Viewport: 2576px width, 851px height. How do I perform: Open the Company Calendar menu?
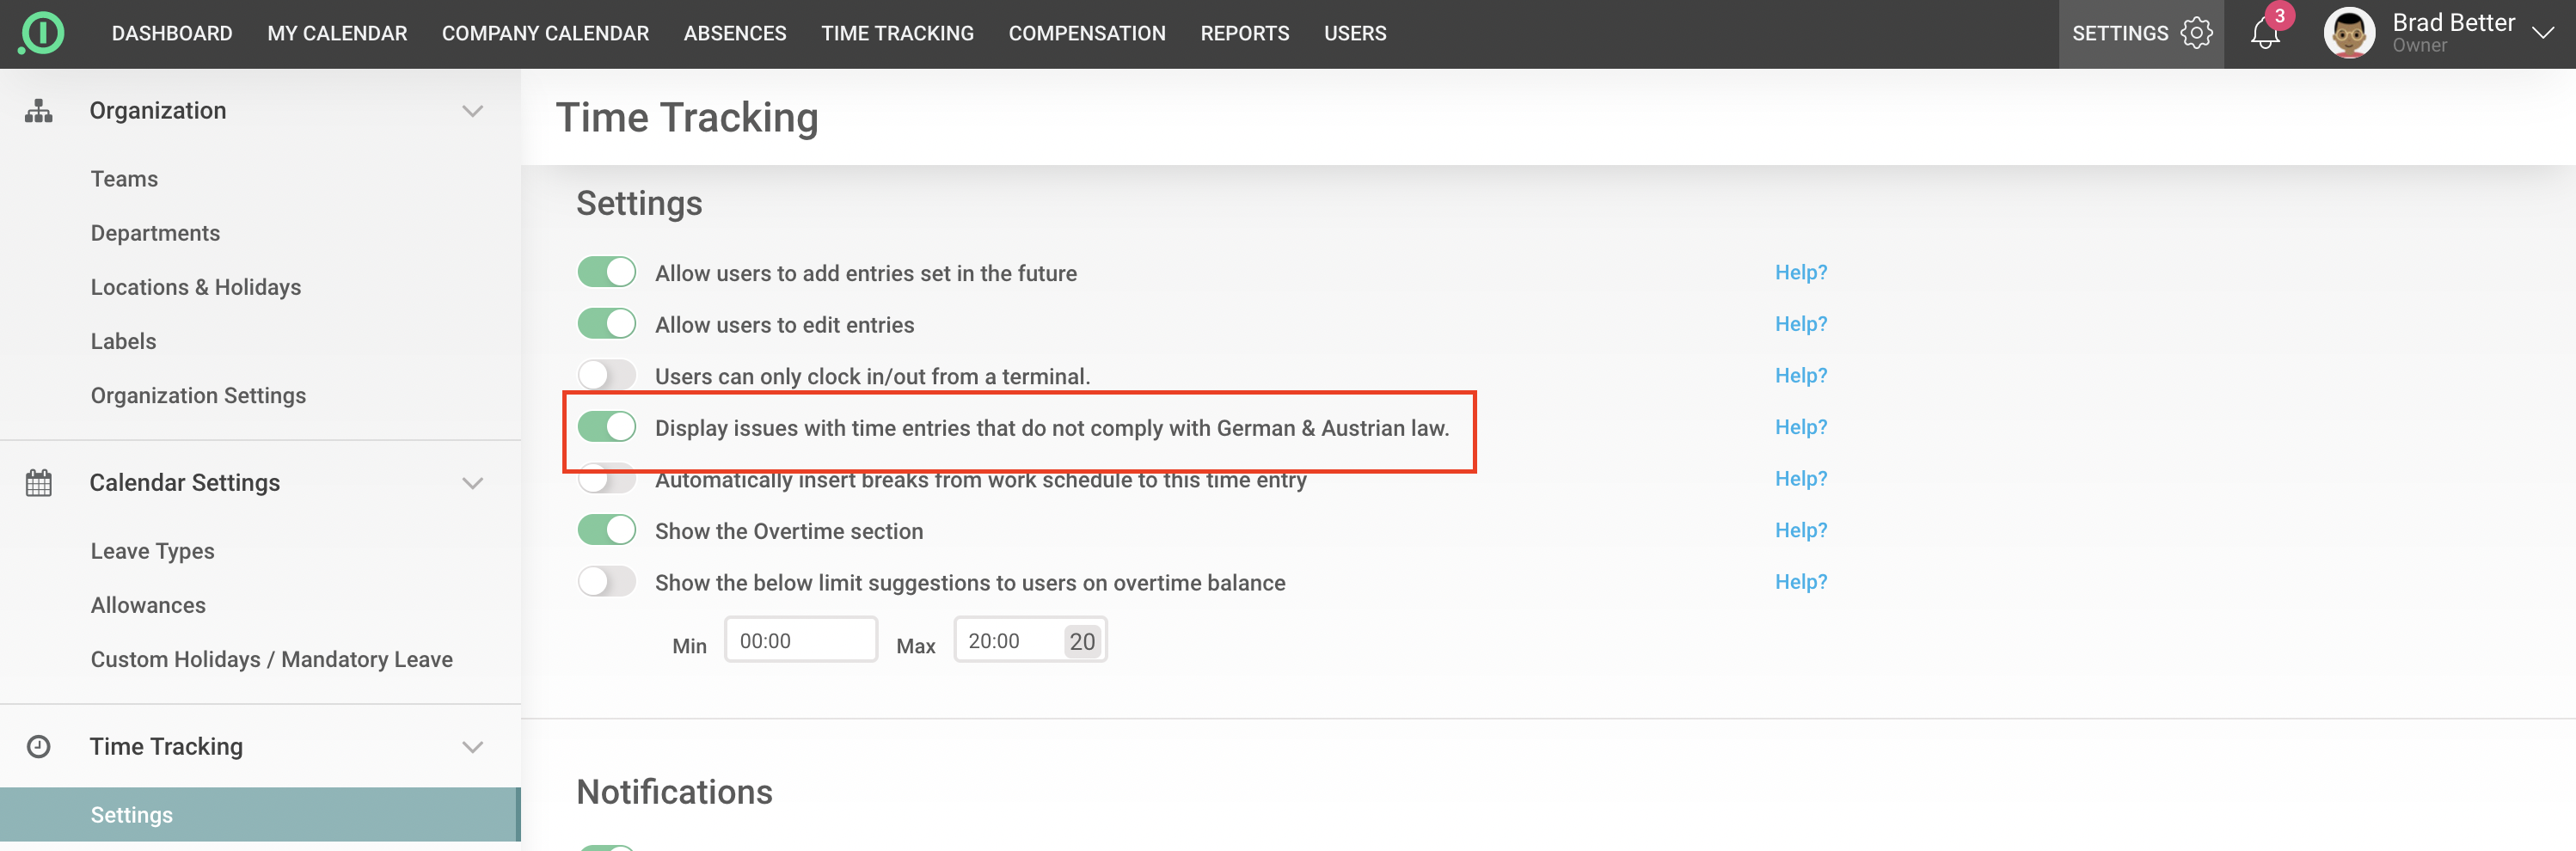click(x=545, y=33)
